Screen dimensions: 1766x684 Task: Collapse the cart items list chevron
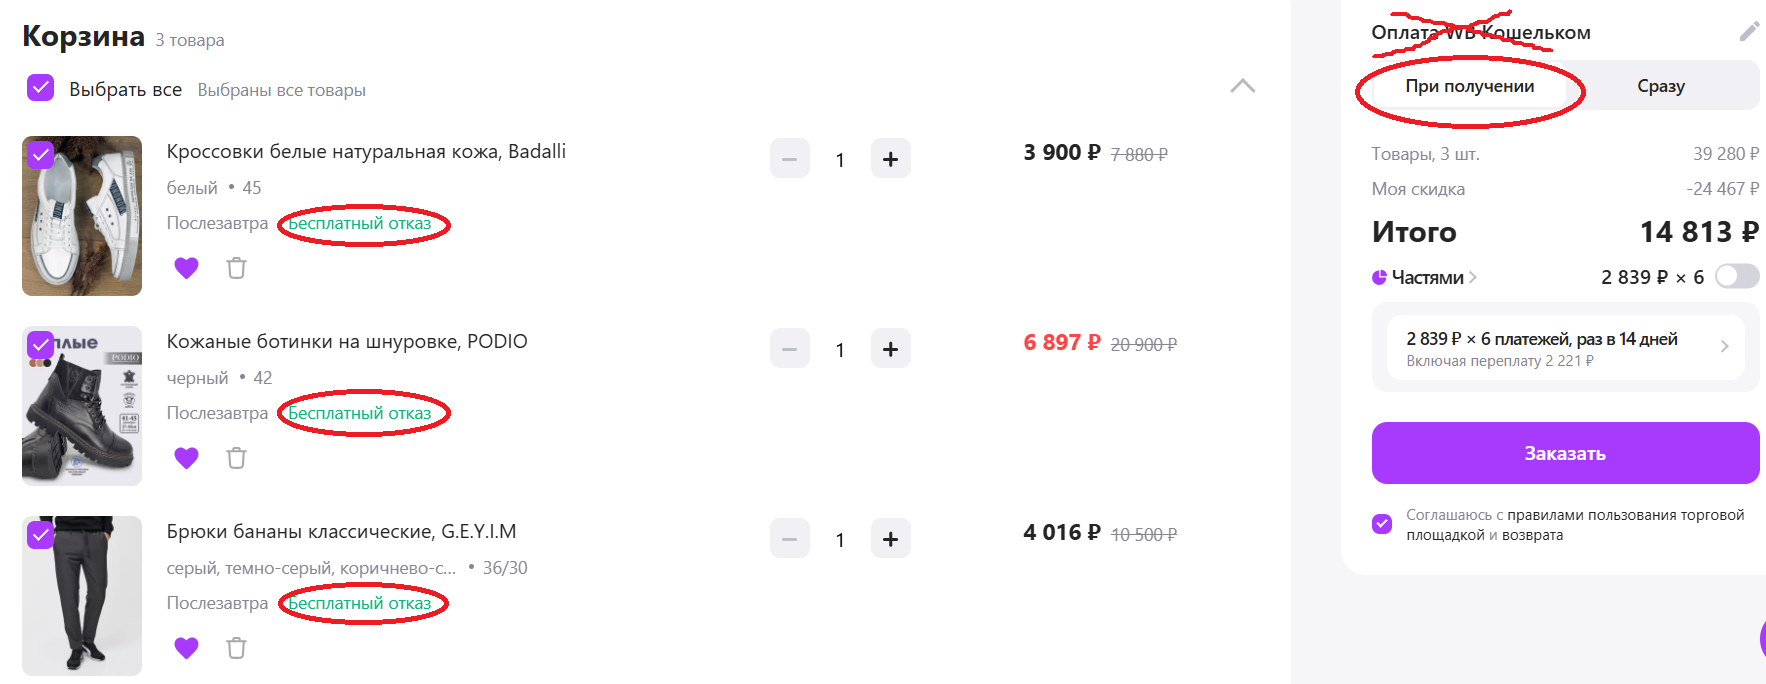[x=1242, y=86]
